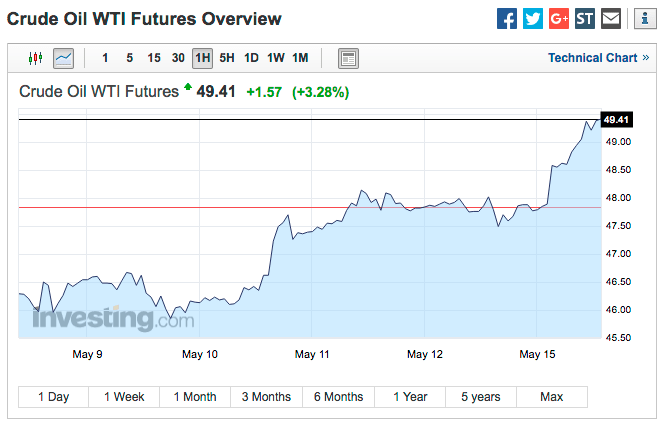Screen dimensions: 663x425
Task: Select the 3 Months range tab
Action: [x=266, y=397]
